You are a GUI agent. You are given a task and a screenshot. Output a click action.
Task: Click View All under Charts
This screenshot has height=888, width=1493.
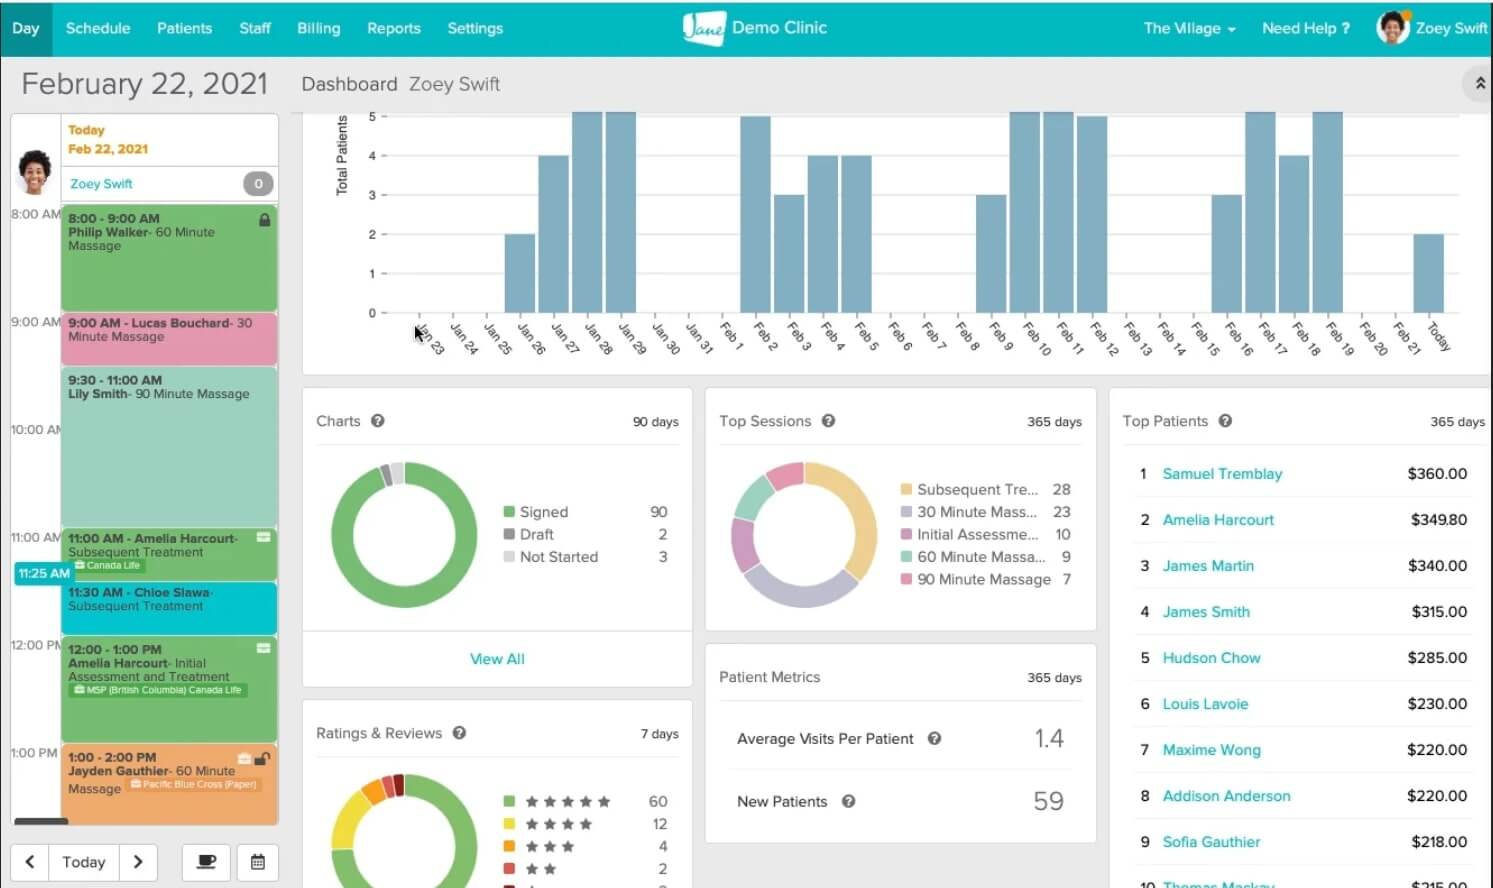pyautogui.click(x=497, y=659)
